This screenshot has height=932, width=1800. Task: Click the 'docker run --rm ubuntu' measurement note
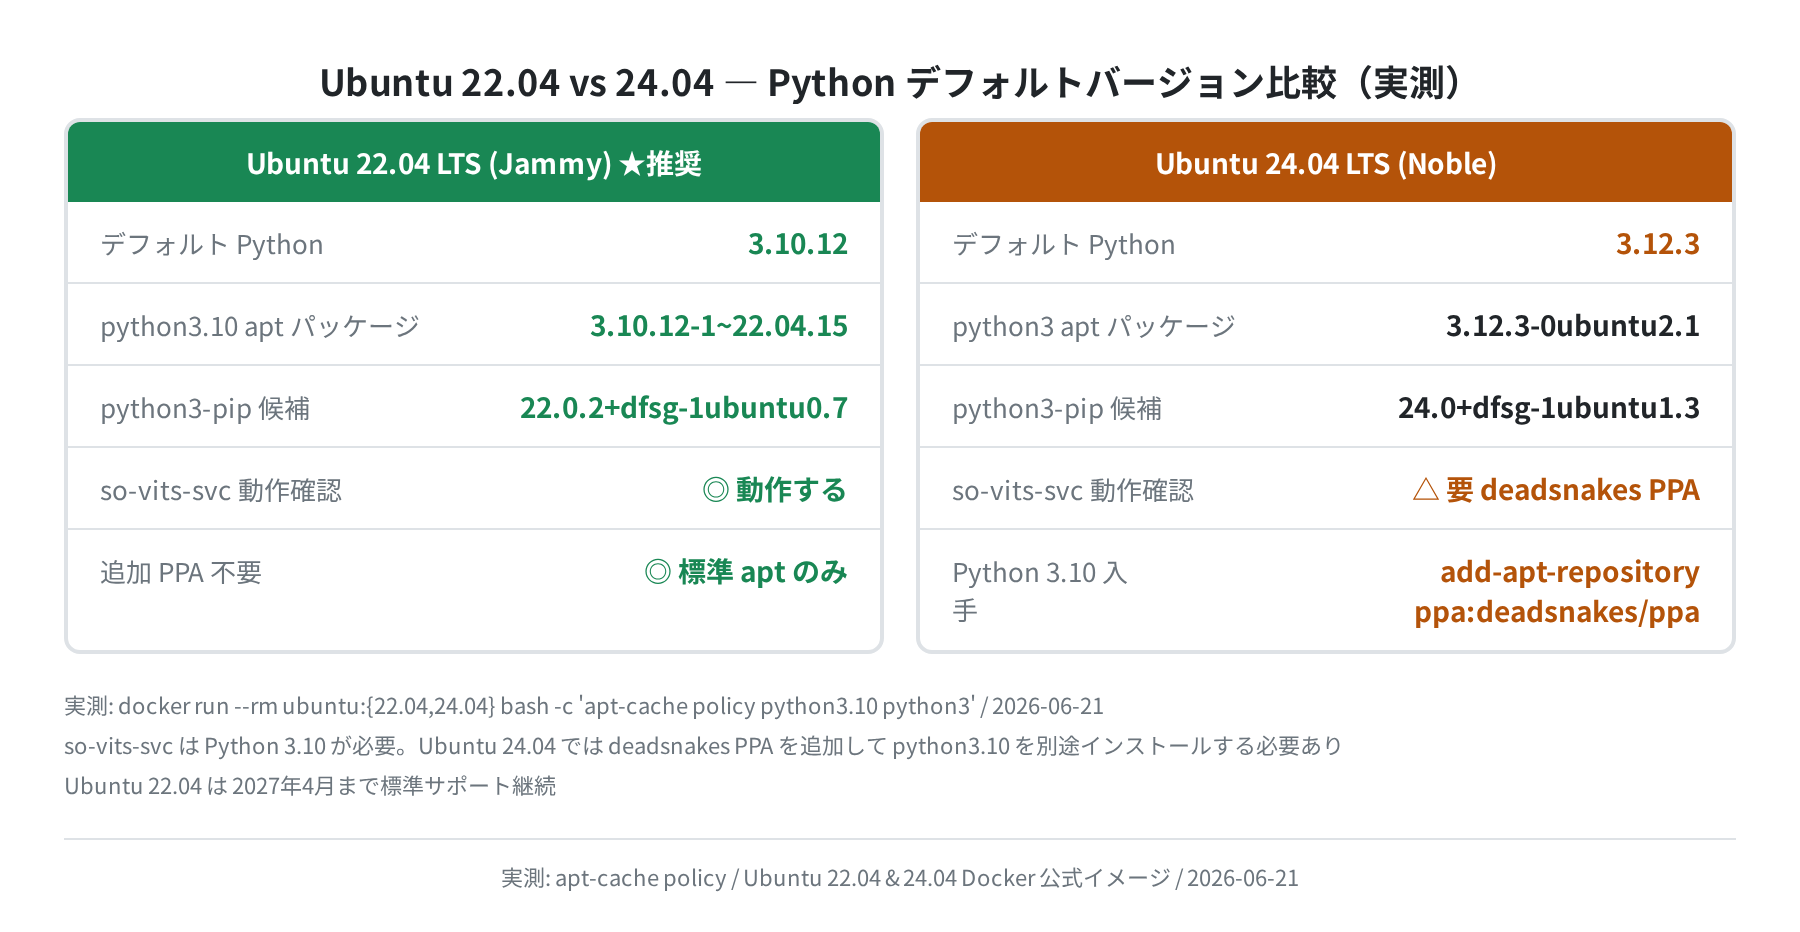point(584,706)
